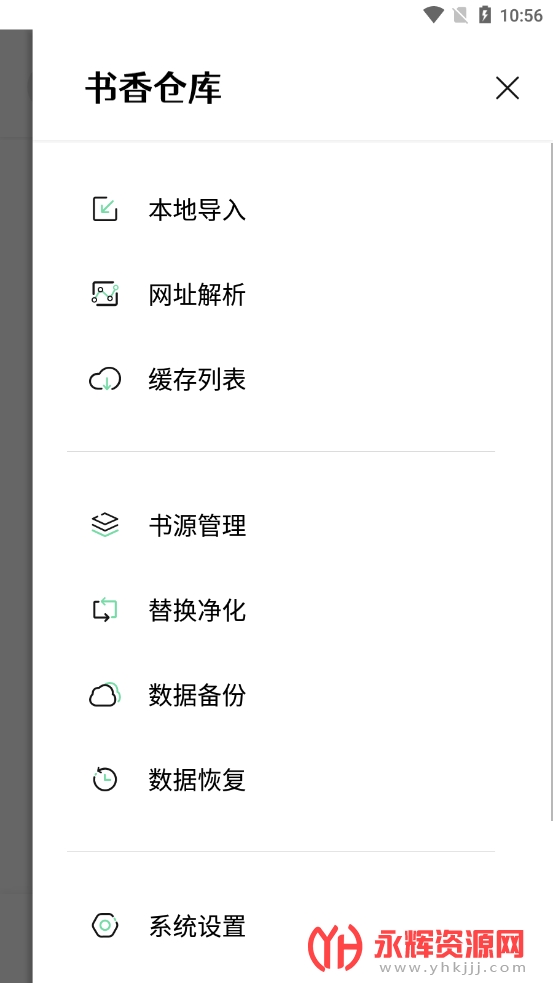This screenshot has height=983, width=553.
Task: Close the 书香仓库 drawer with X
Action: point(507,88)
